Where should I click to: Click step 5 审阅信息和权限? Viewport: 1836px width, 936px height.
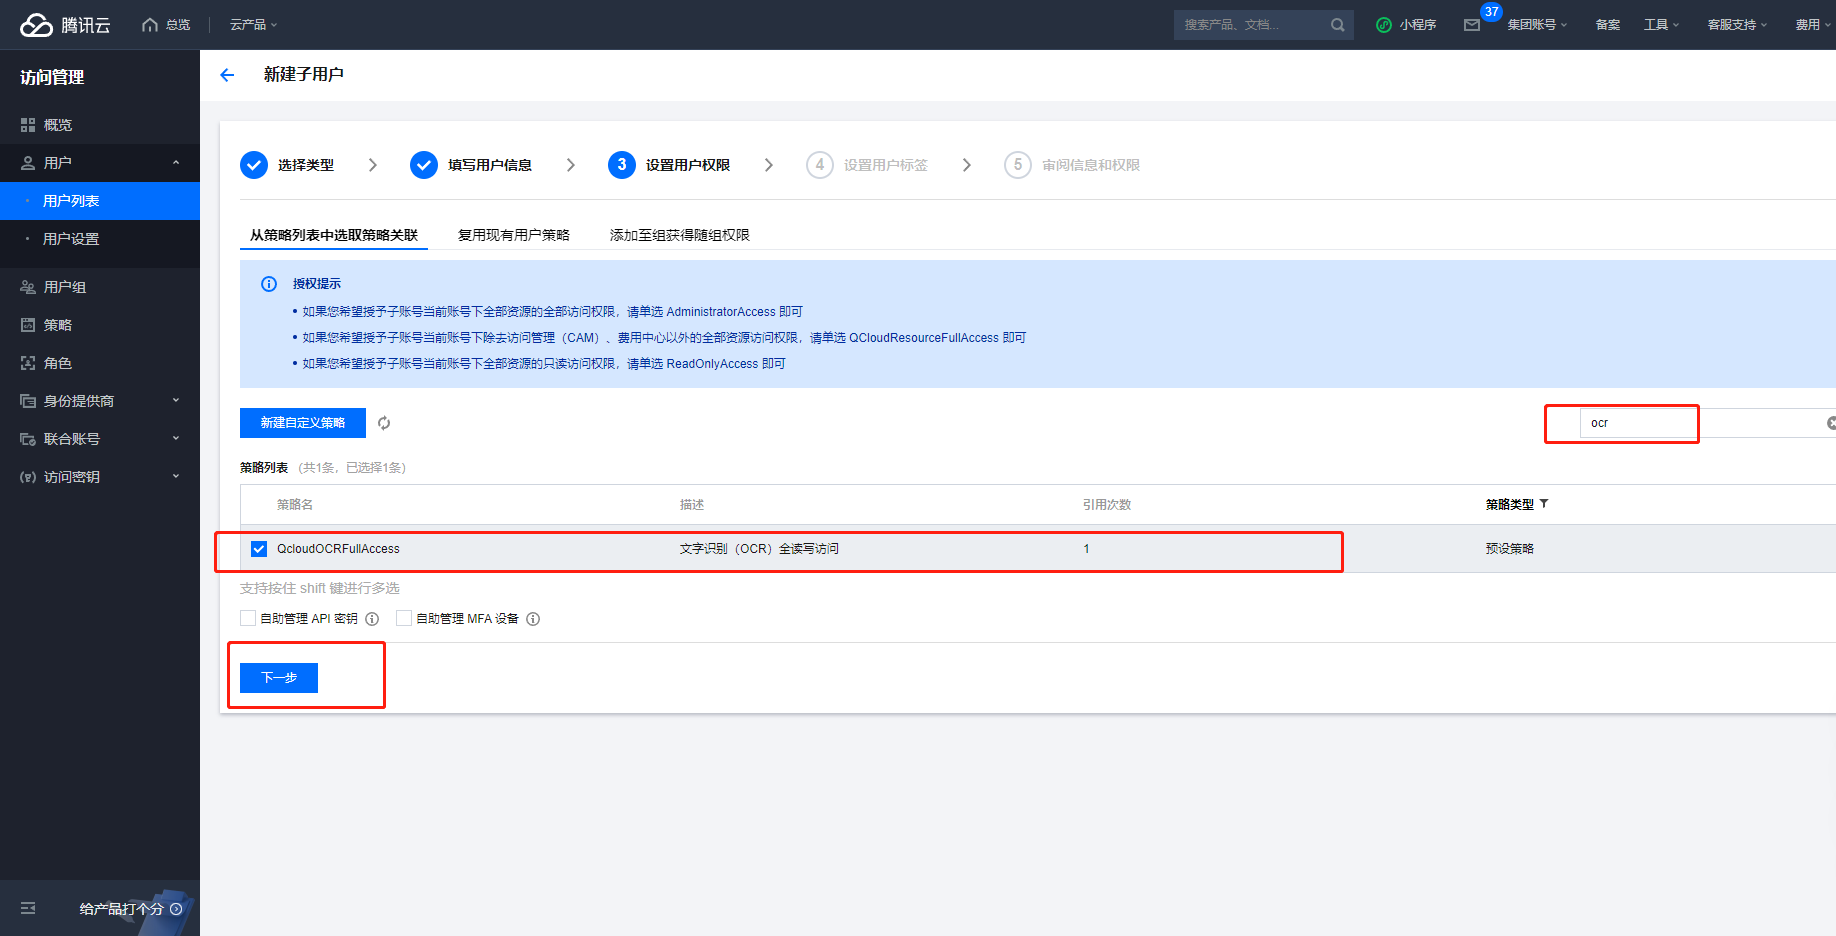click(x=1072, y=165)
